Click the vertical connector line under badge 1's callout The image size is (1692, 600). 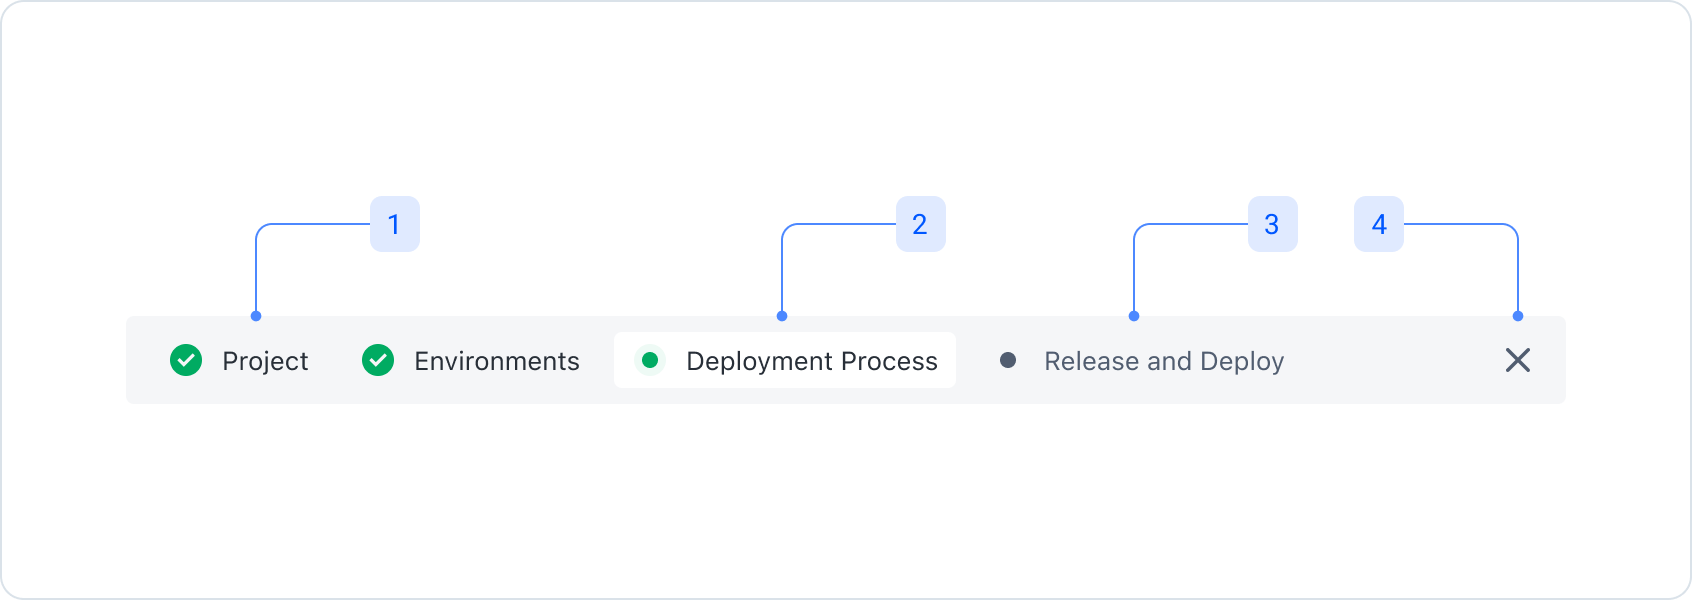[256, 275]
